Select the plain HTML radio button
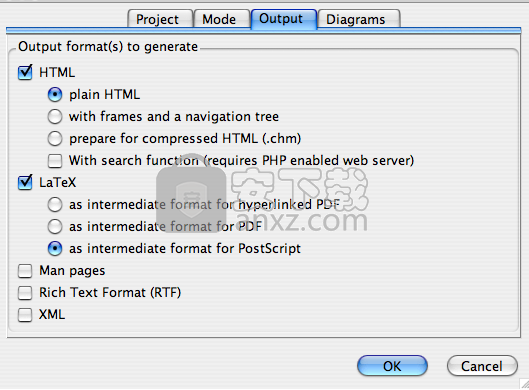Screen dimensions: 529x390 (x=55, y=94)
